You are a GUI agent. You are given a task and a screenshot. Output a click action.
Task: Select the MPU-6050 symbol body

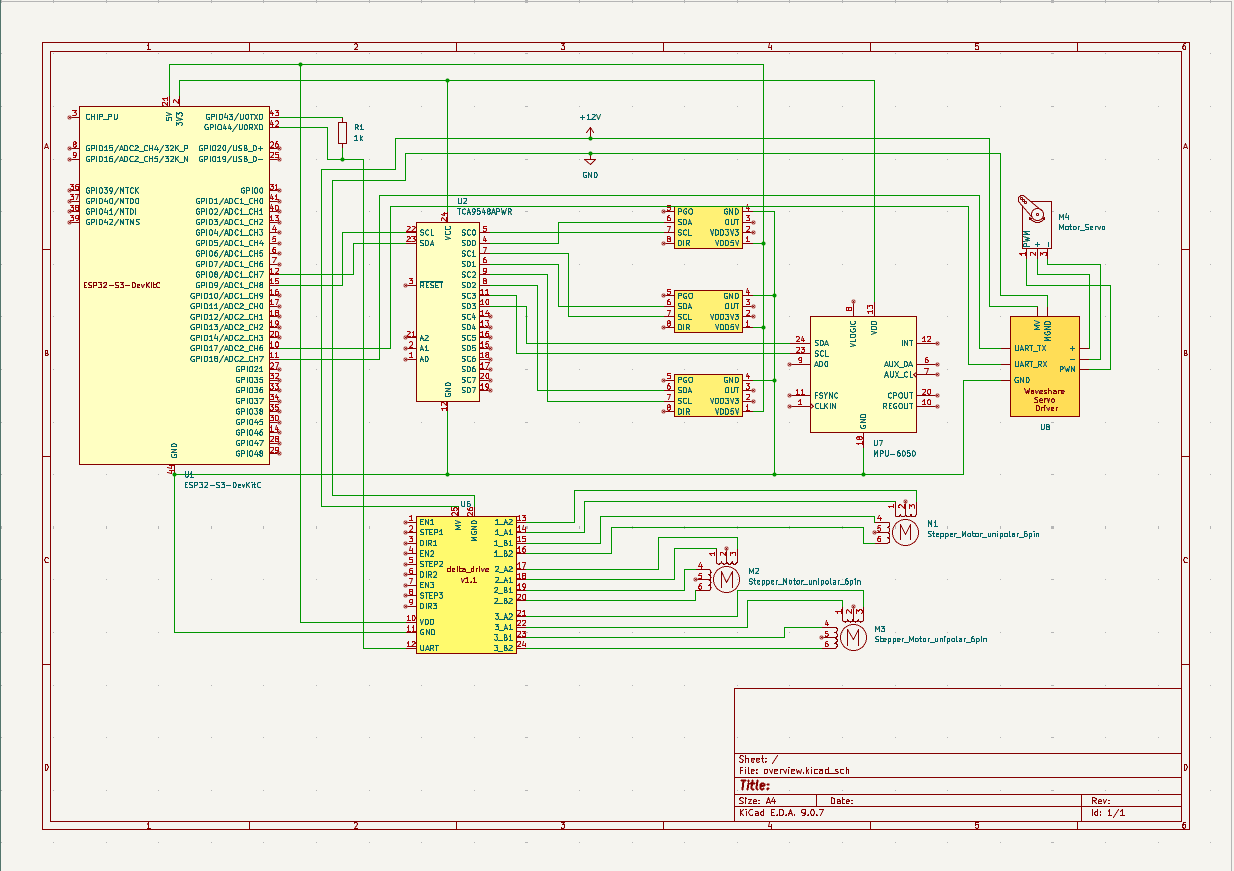[x=863, y=374]
